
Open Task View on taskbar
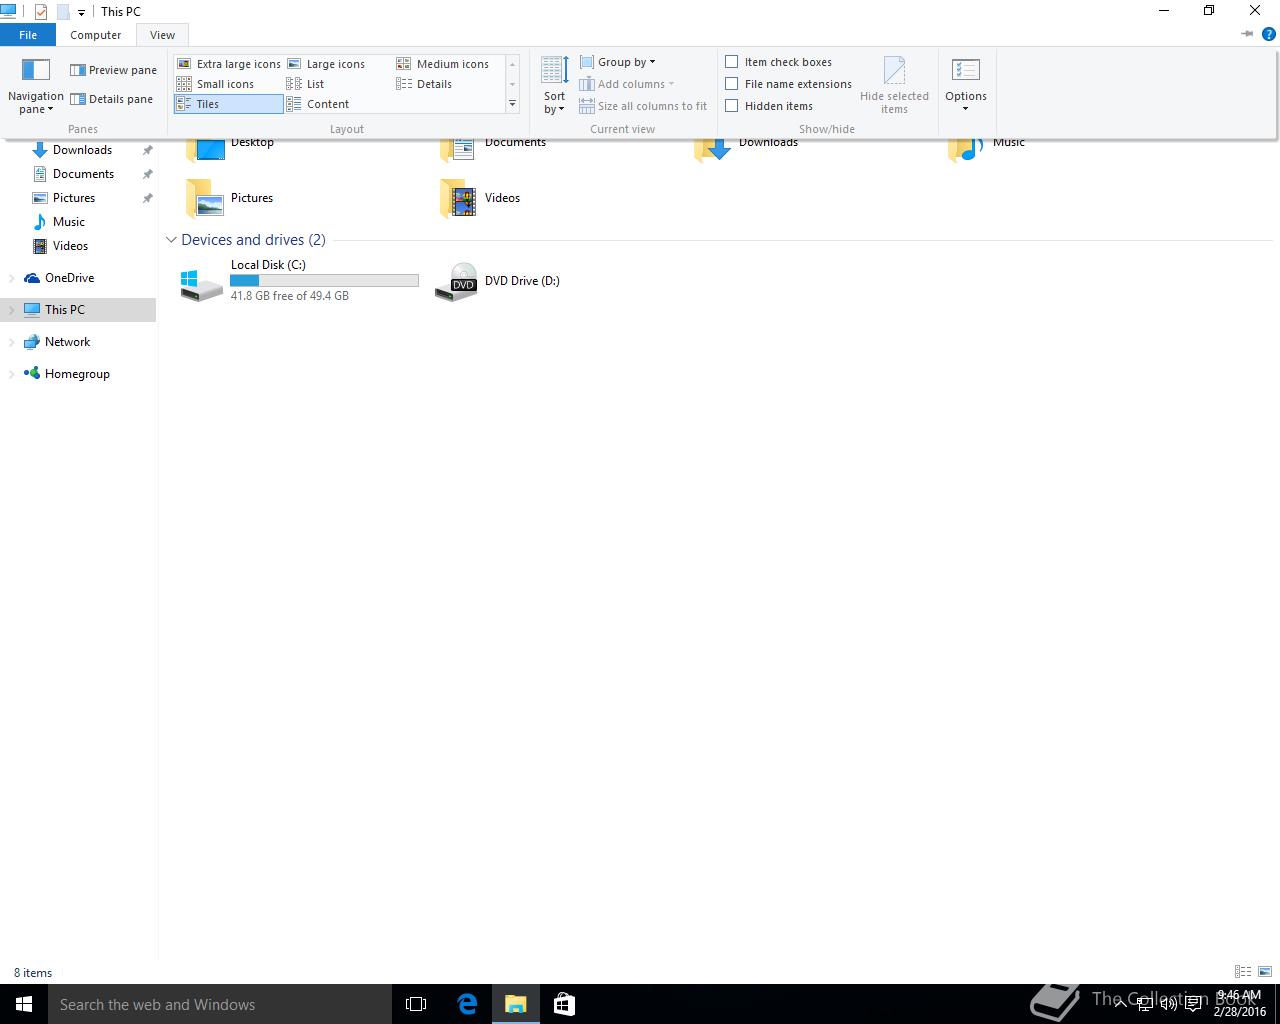tap(416, 1004)
